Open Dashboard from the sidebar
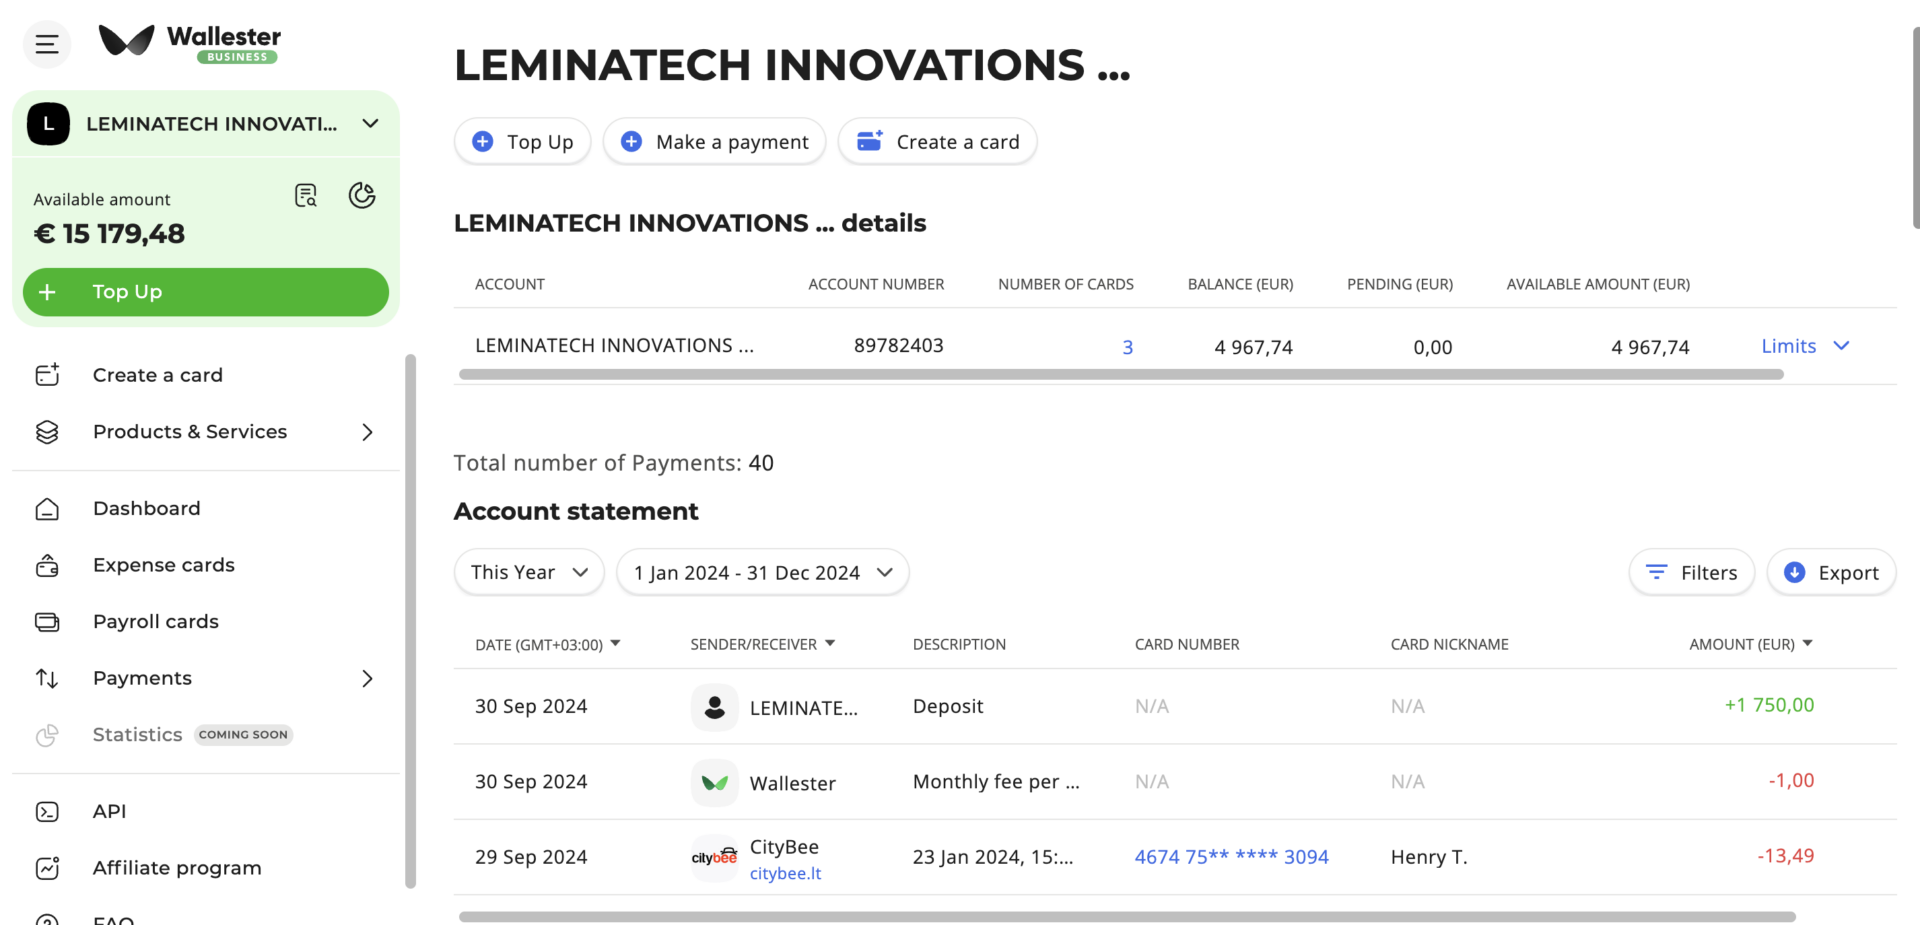1920x925 pixels. [x=146, y=509]
